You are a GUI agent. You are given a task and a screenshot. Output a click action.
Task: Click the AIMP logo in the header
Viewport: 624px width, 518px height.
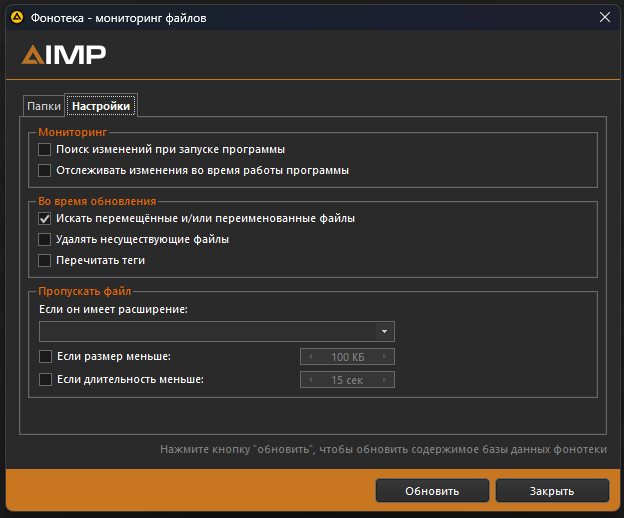pyautogui.click(x=64, y=55)
